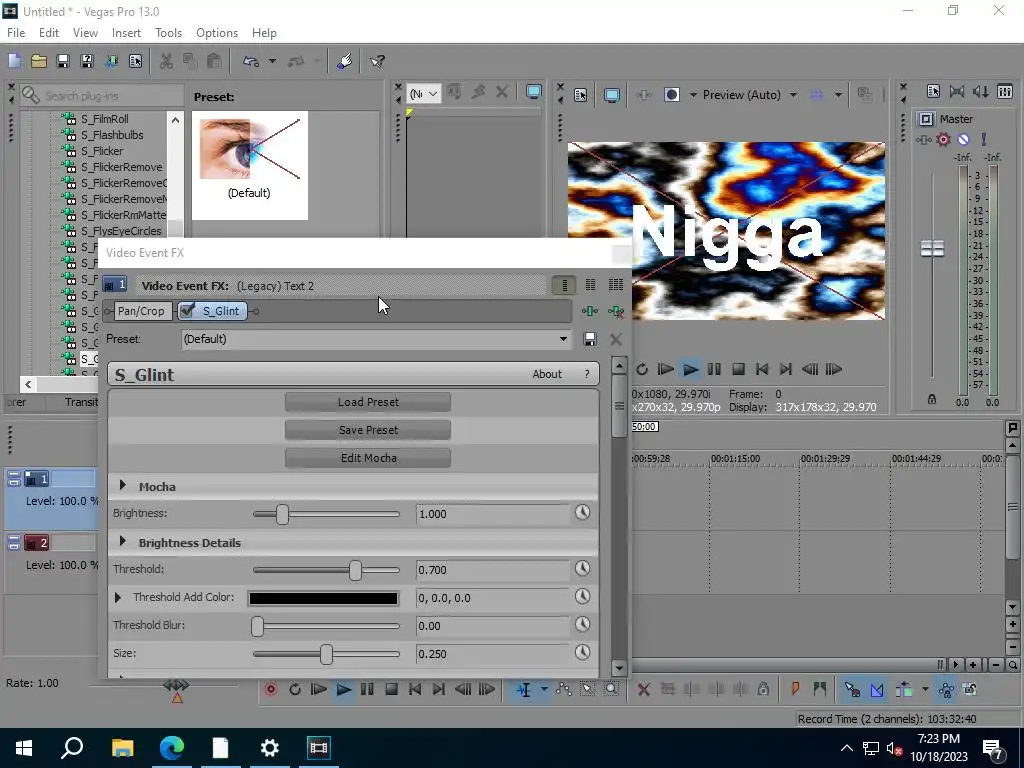Click the About link in S_Glint

547,374
